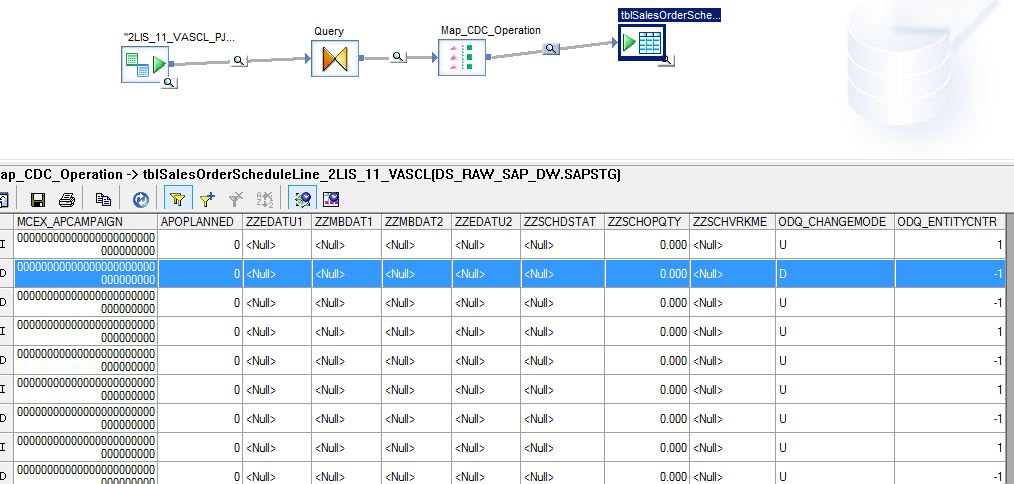Click the ZZMBDAT1 column header
The image size is (1014, 484).
pyautogui.click(x=347, y=221)
